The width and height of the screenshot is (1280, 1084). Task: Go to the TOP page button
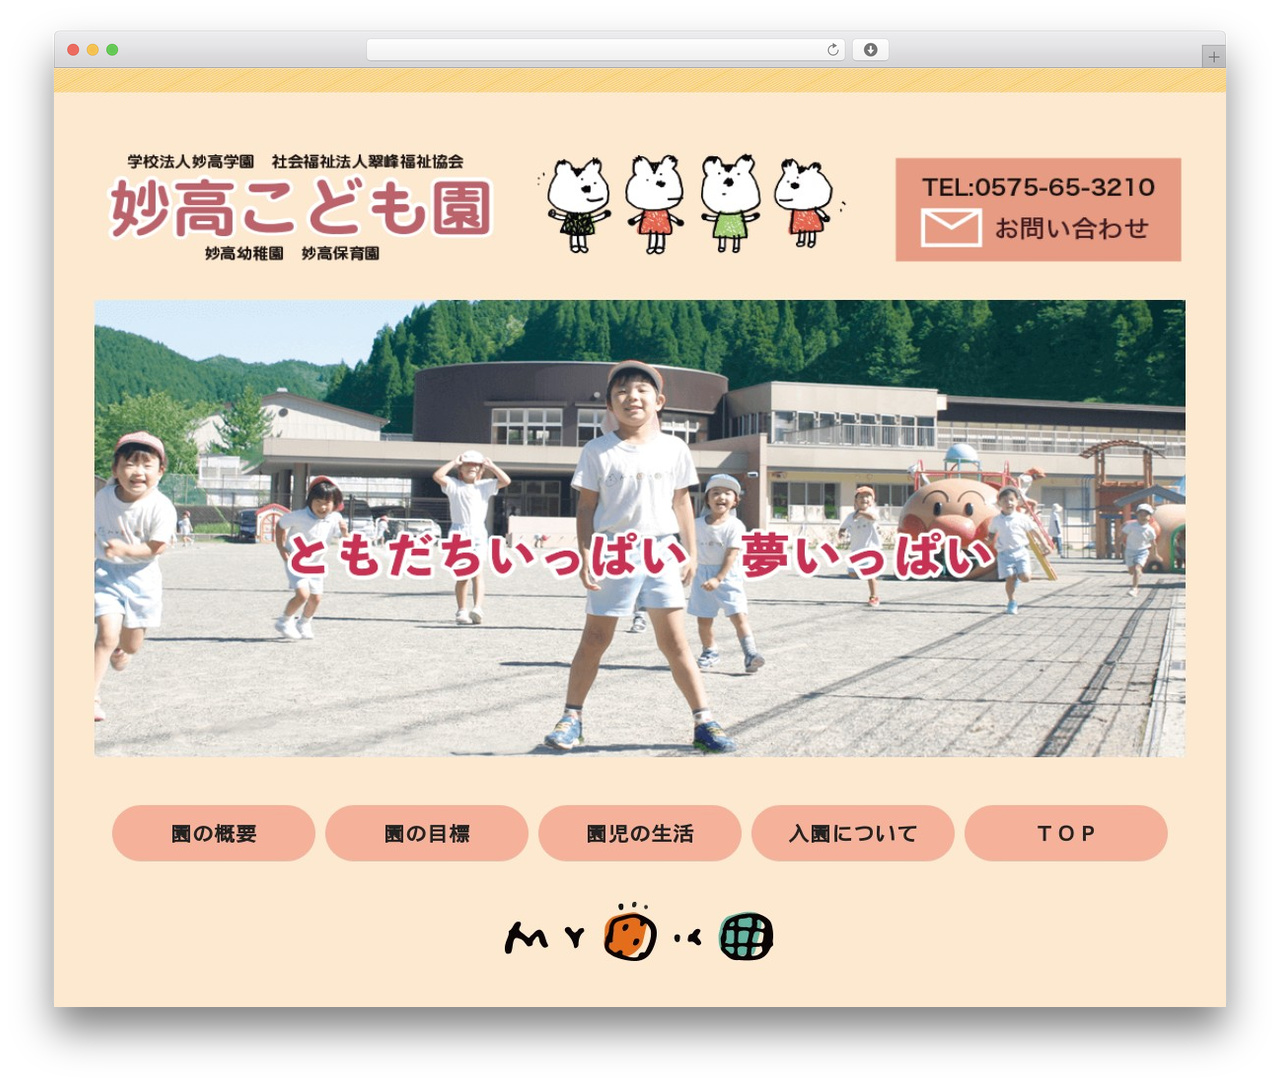click(x=1066, y=833)
